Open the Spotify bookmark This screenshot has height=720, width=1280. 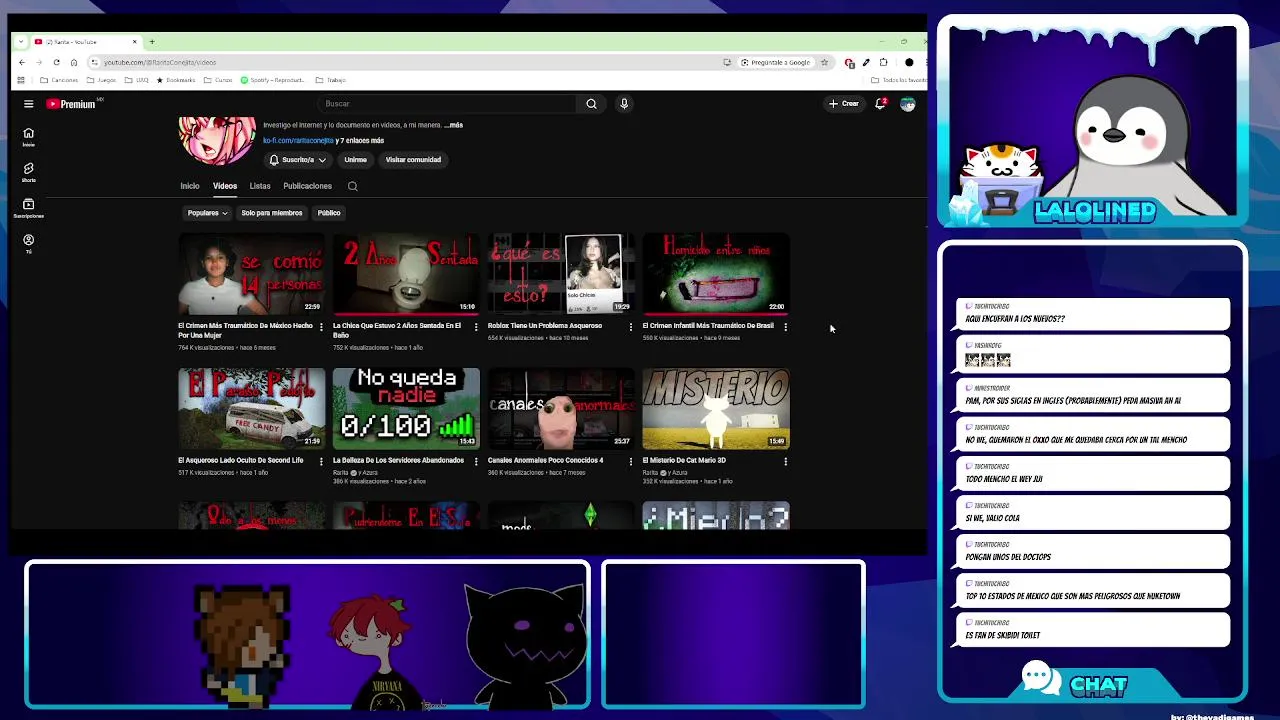point(271,80)
